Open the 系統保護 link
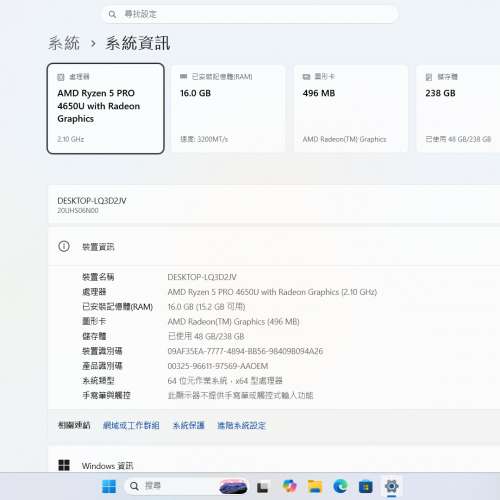This screenshot has height=500, width=500. [x=188, y=425]
